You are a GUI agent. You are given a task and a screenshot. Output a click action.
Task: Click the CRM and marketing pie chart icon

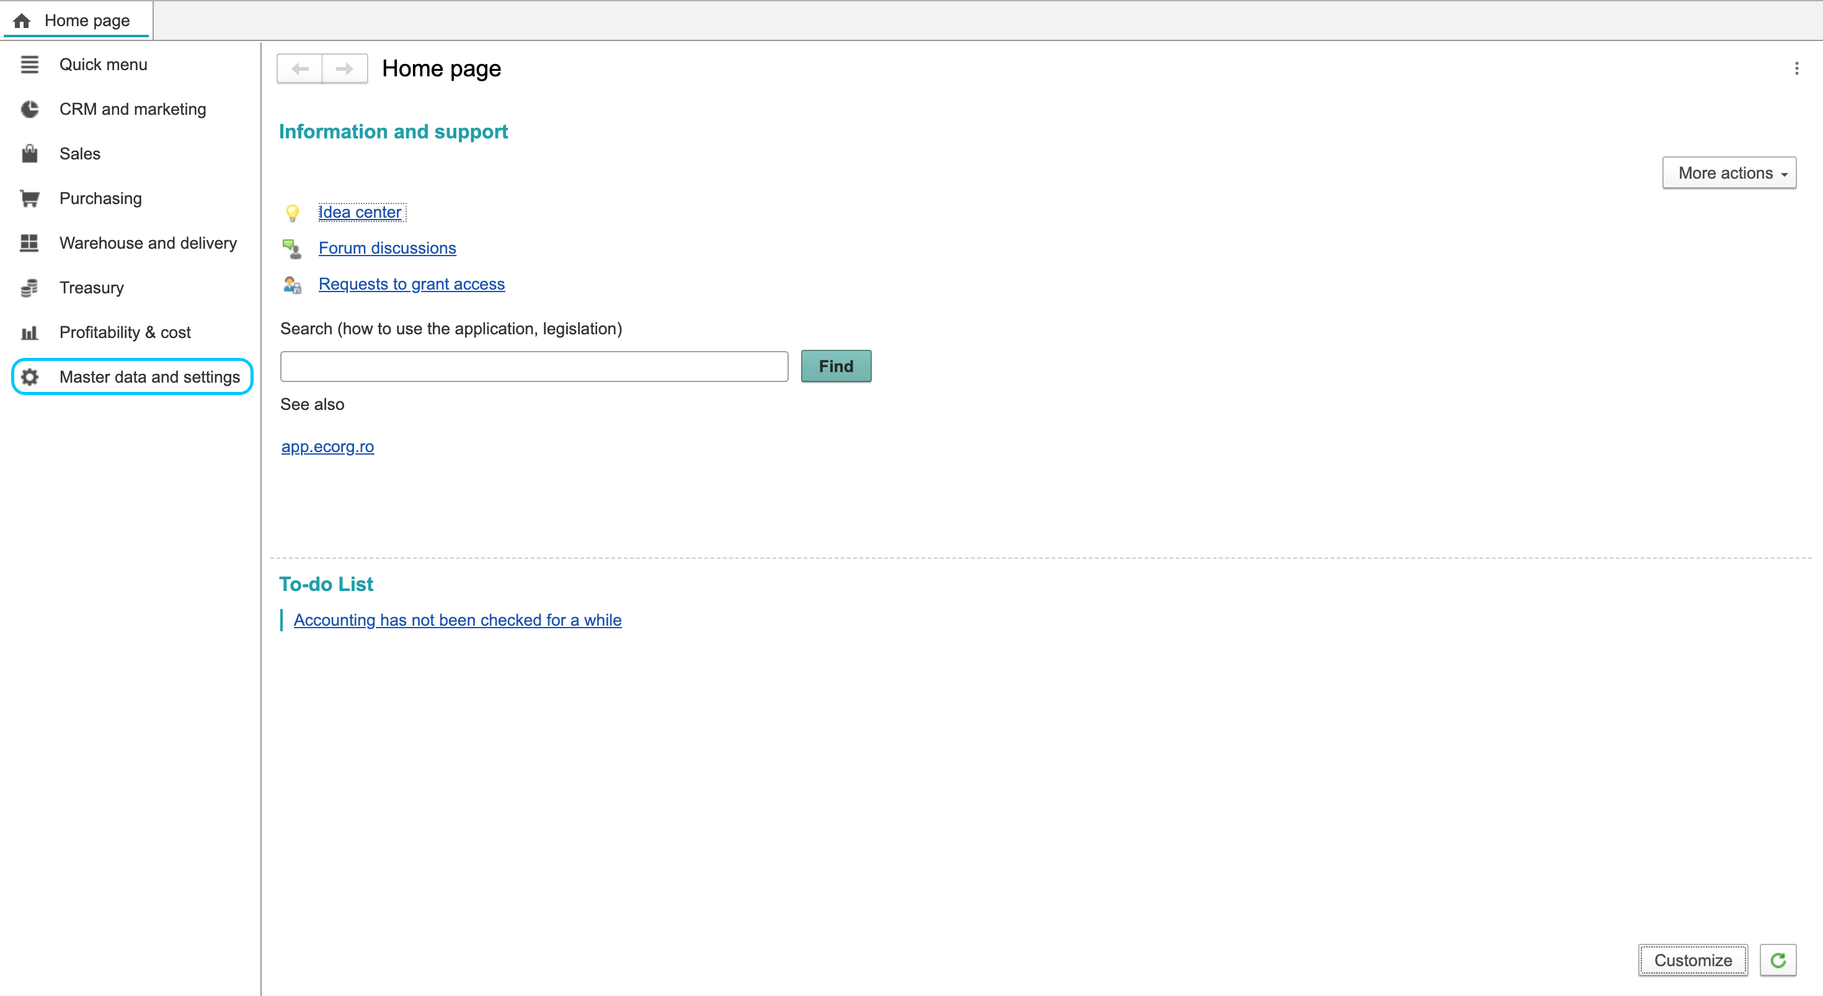tap(30, 109)
